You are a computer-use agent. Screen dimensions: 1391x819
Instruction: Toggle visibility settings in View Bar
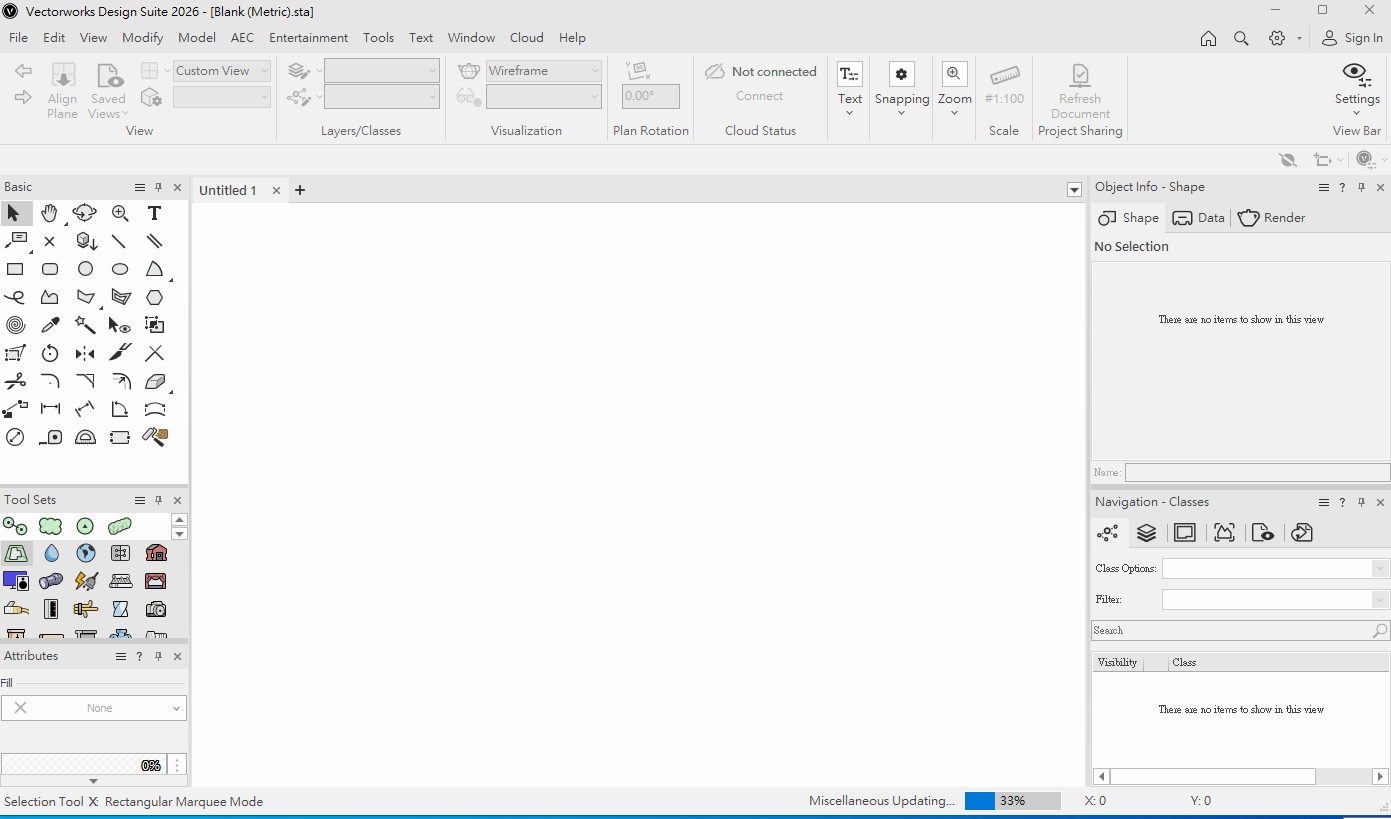1357,90
